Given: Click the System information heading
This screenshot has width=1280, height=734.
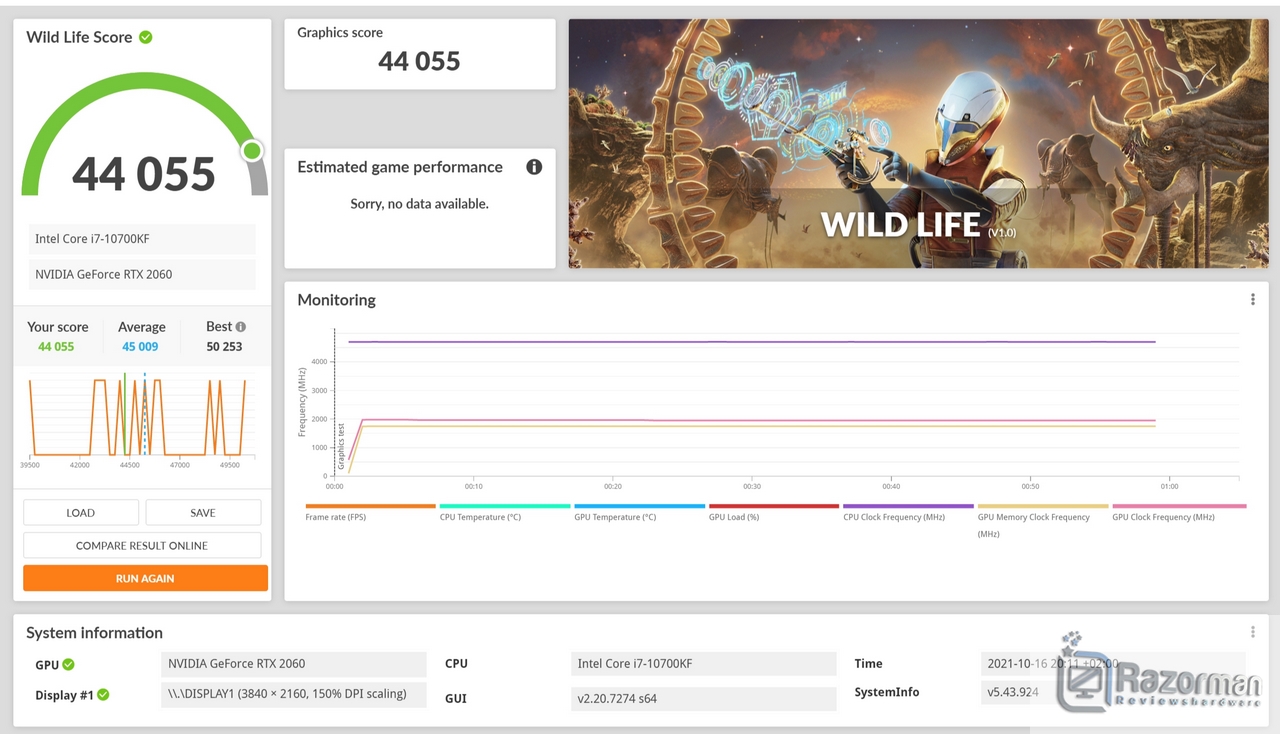Looking at the screenshot, I should point(94,633).
